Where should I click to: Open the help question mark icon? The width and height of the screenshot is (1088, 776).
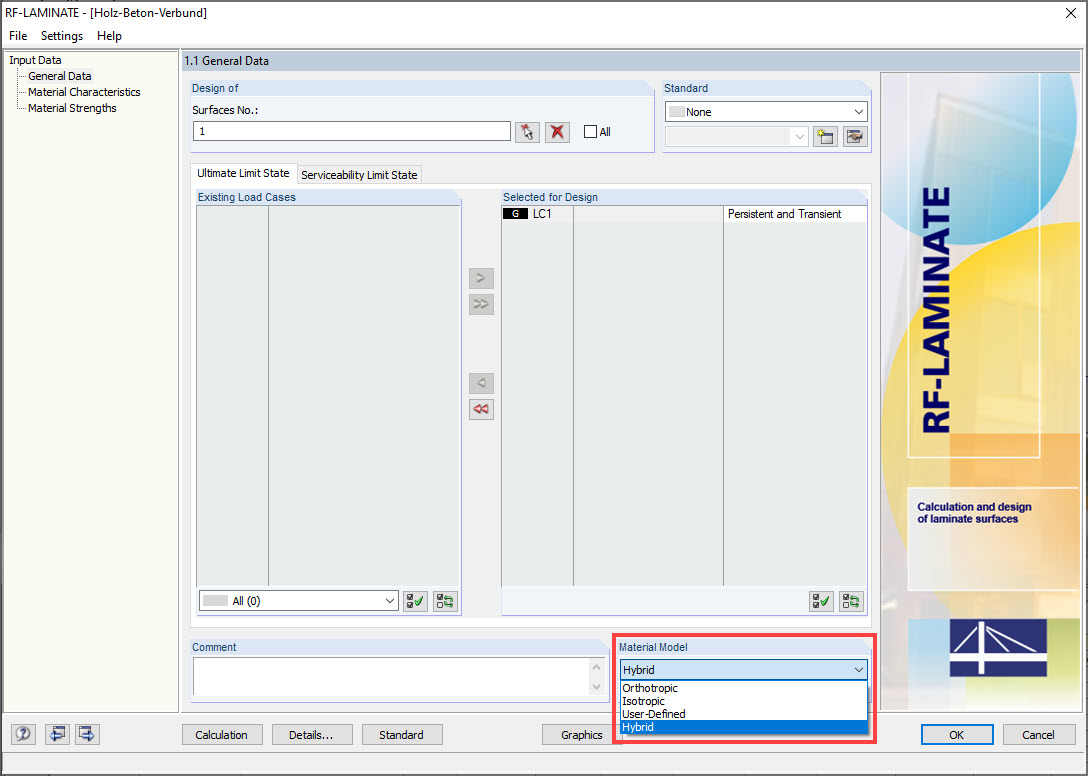(24, 734)
